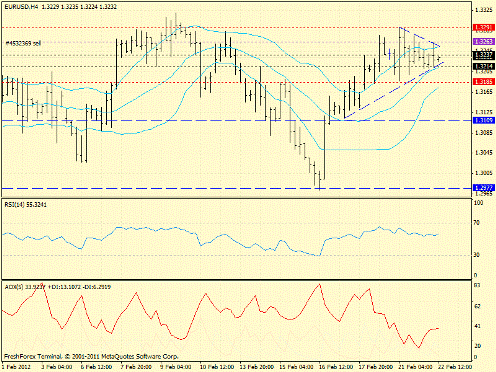Click the 1.3165 price axis label
496x372 pixels.
pyautogui.click(x=483, y=92)
